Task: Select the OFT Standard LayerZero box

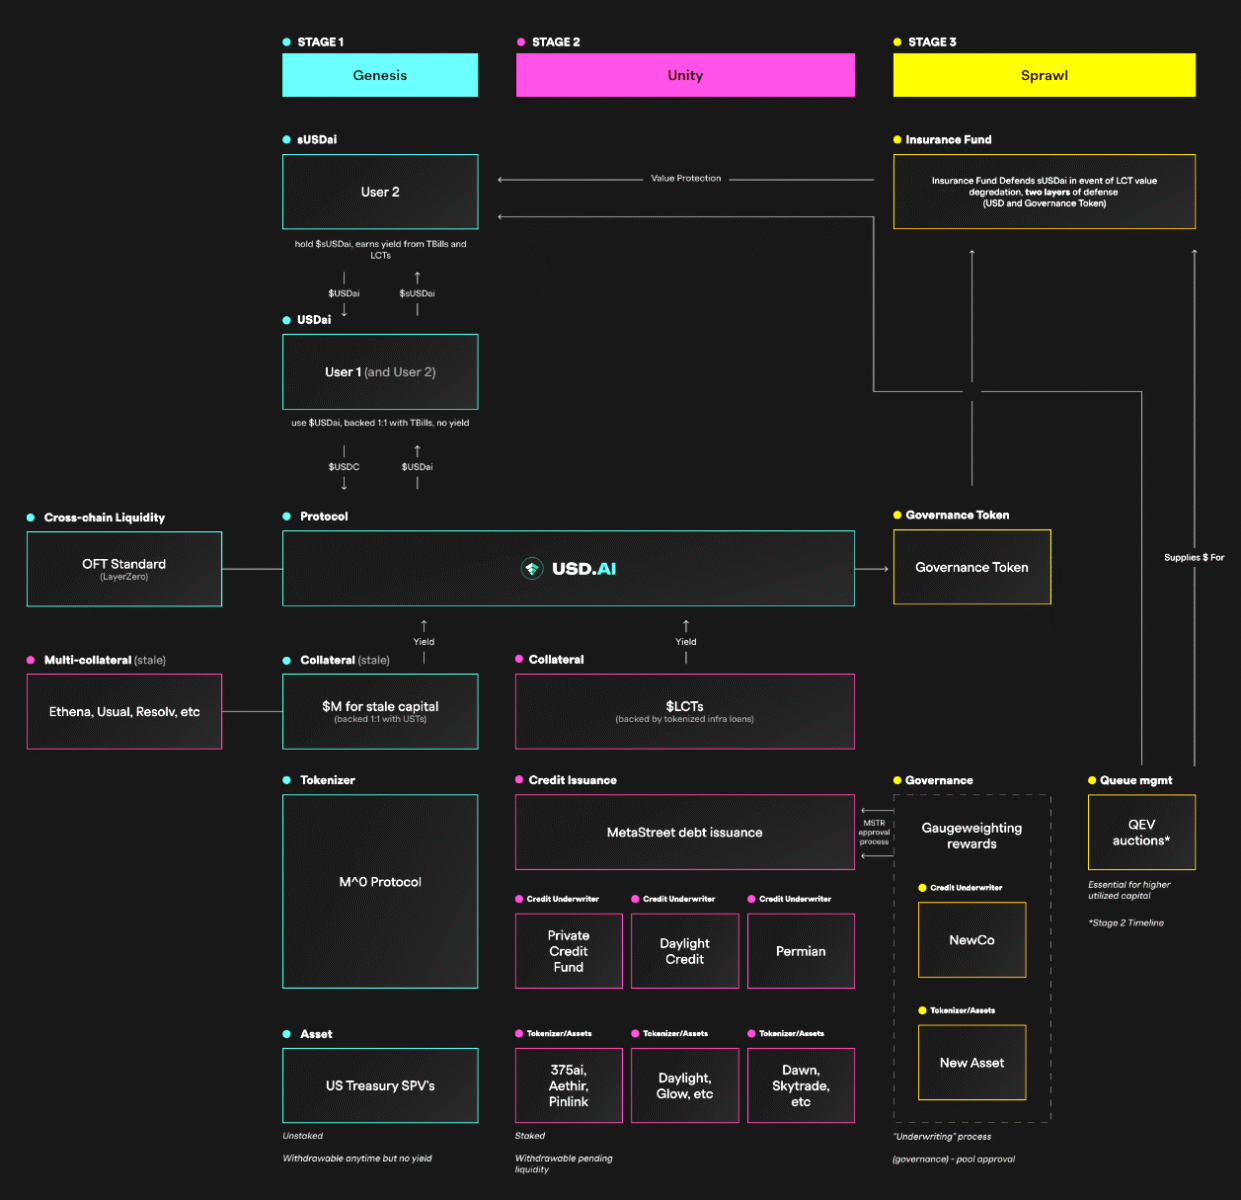Action: [124, 569]
